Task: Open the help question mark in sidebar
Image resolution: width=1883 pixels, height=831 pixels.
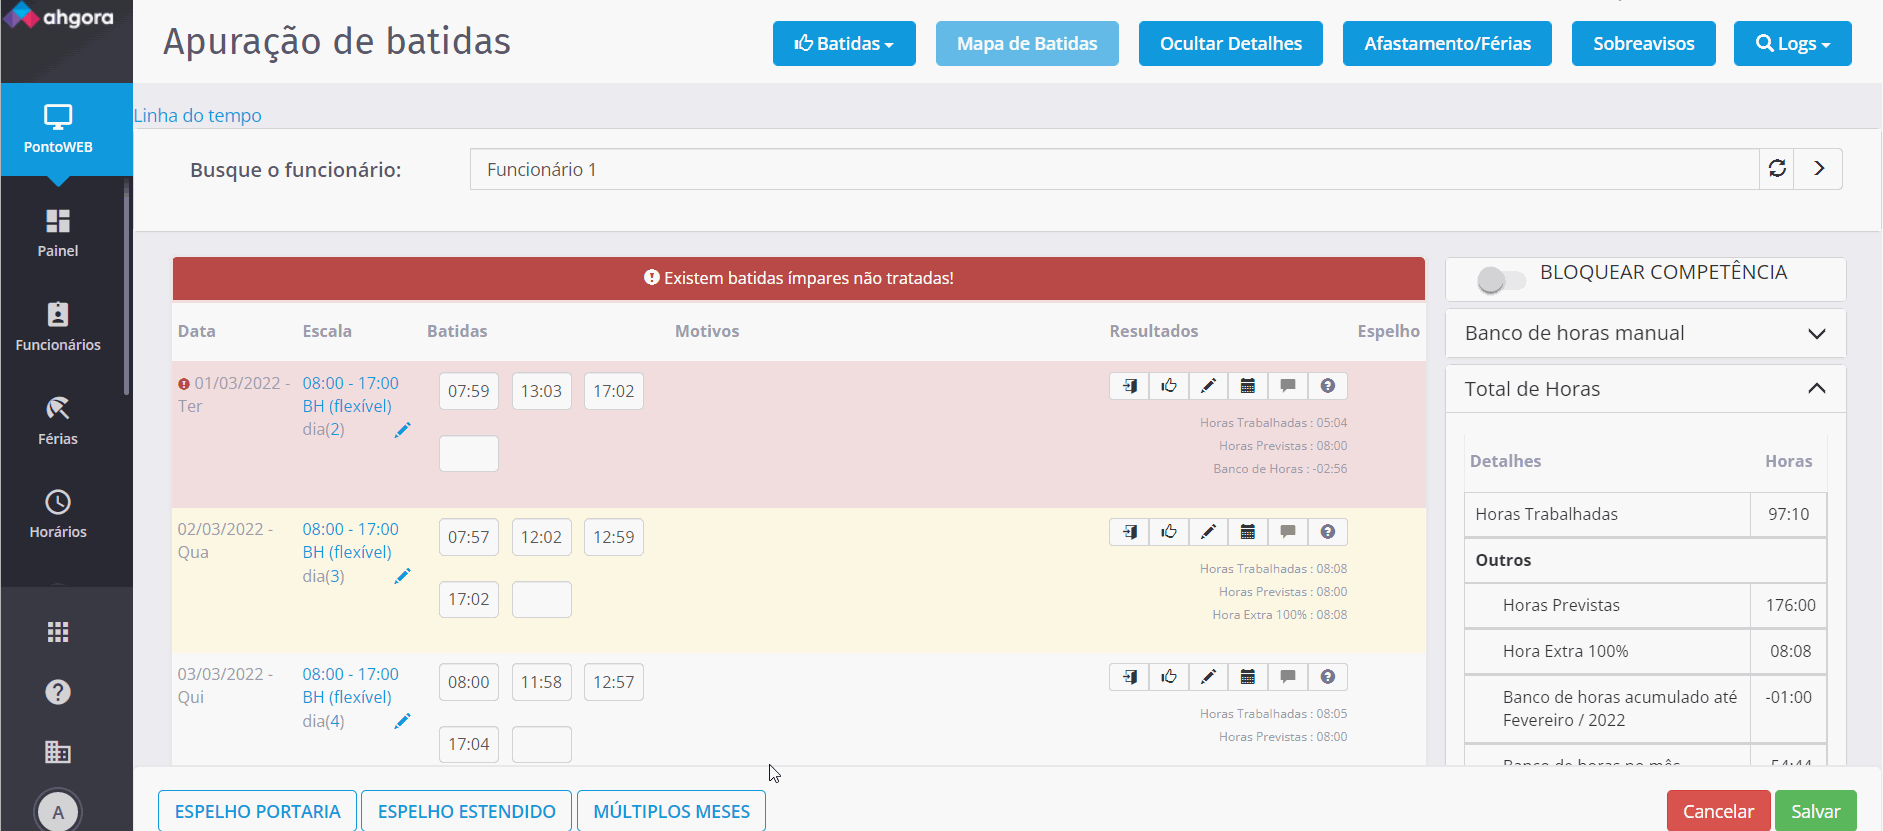Action: pos(58,692)
